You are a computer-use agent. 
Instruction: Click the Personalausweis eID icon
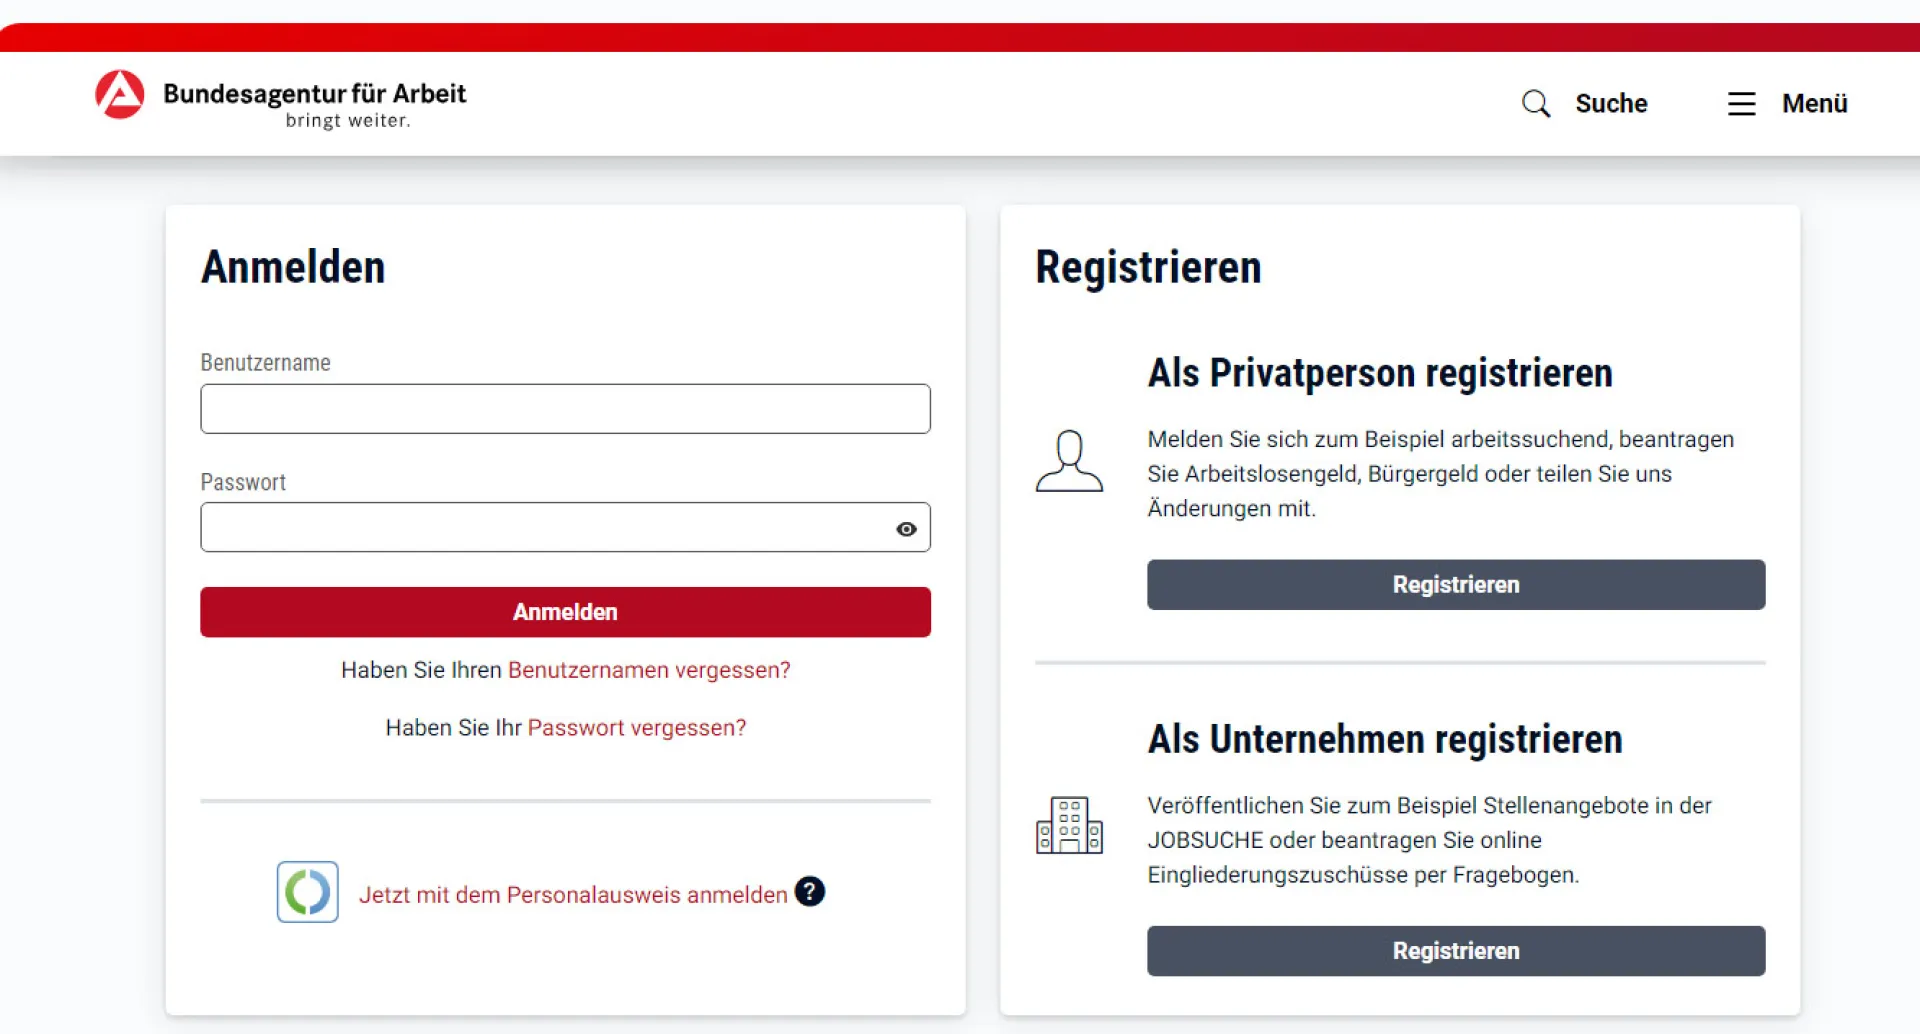tap(307, 891)
